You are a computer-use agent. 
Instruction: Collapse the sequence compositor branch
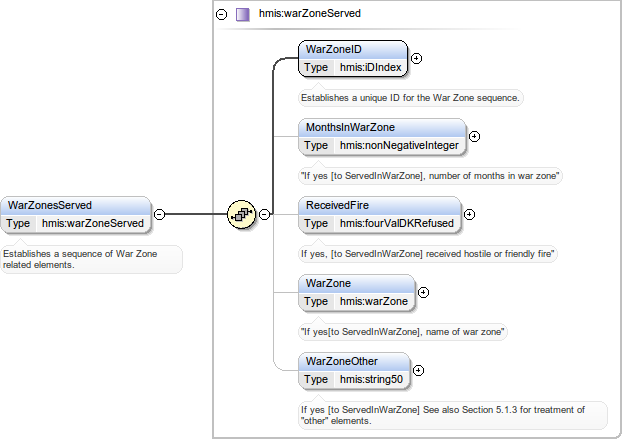tap(264, 213)
